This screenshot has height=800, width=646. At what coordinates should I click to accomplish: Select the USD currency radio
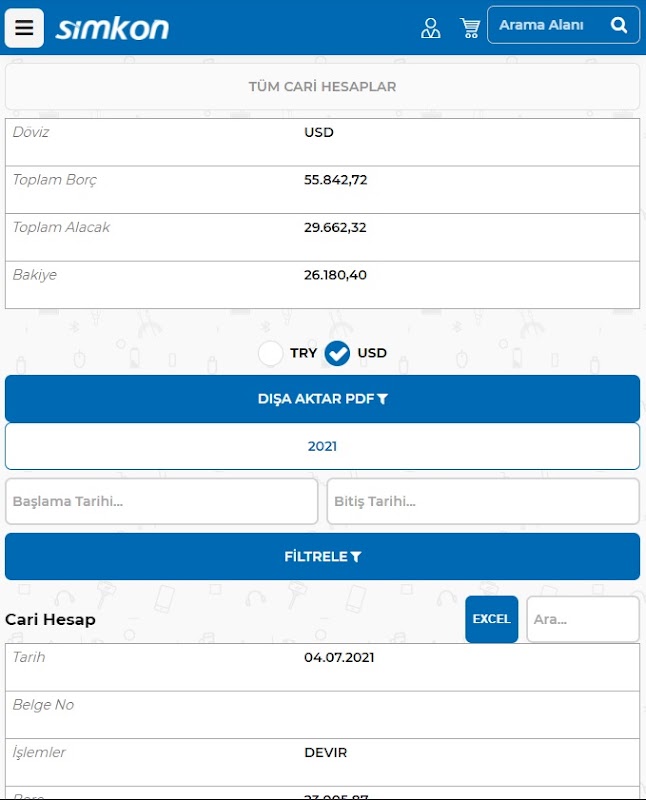tap(338, 353)
